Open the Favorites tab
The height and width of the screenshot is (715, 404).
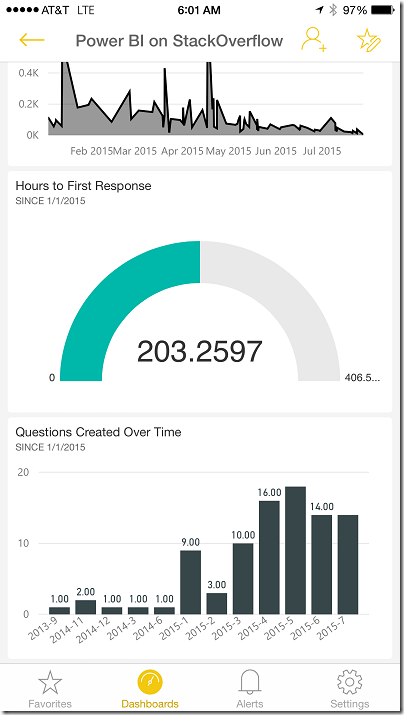pos(50,689)
